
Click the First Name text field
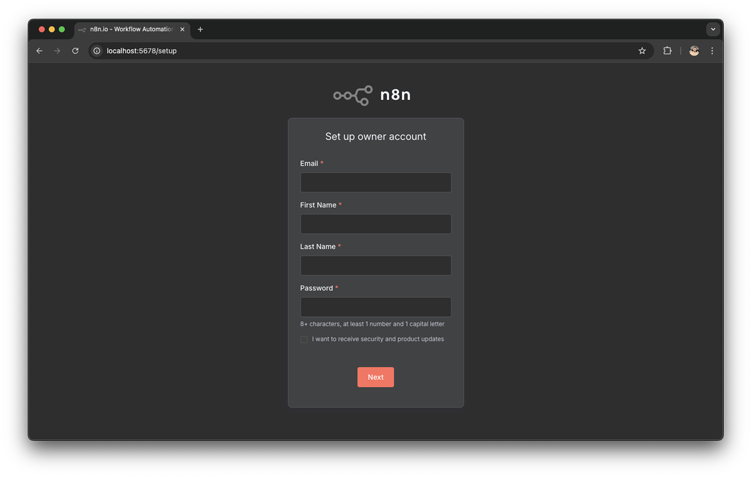point(375,224)
